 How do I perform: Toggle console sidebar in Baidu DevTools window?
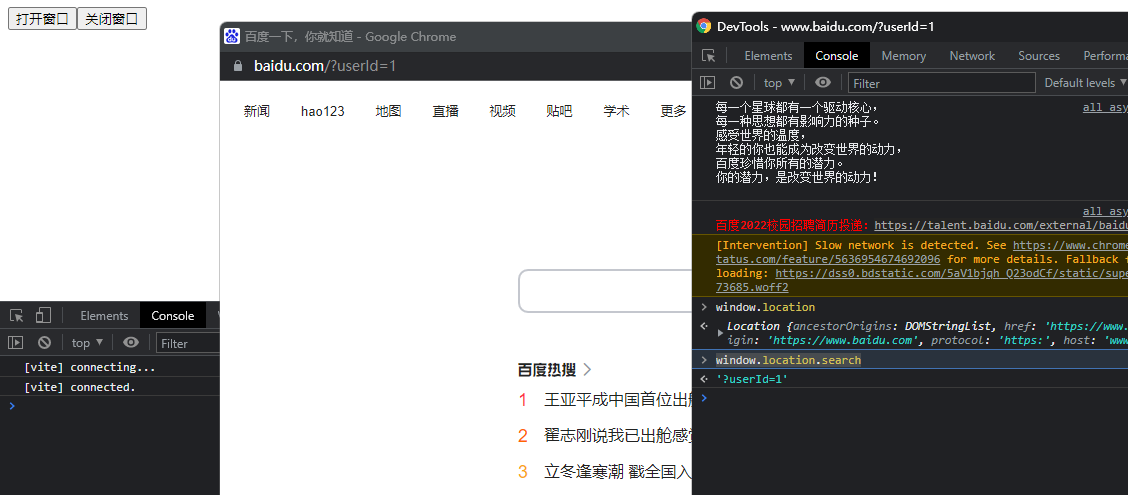click(x=707, y=83)
